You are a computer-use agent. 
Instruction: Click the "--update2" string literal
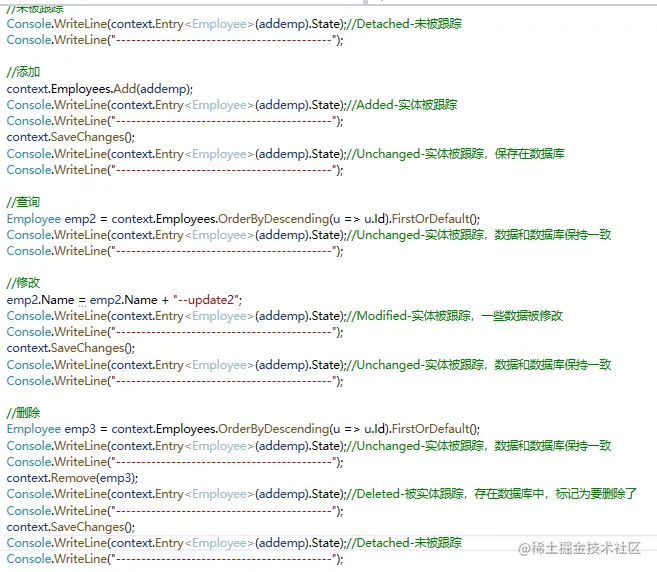[x=206, y=300]
